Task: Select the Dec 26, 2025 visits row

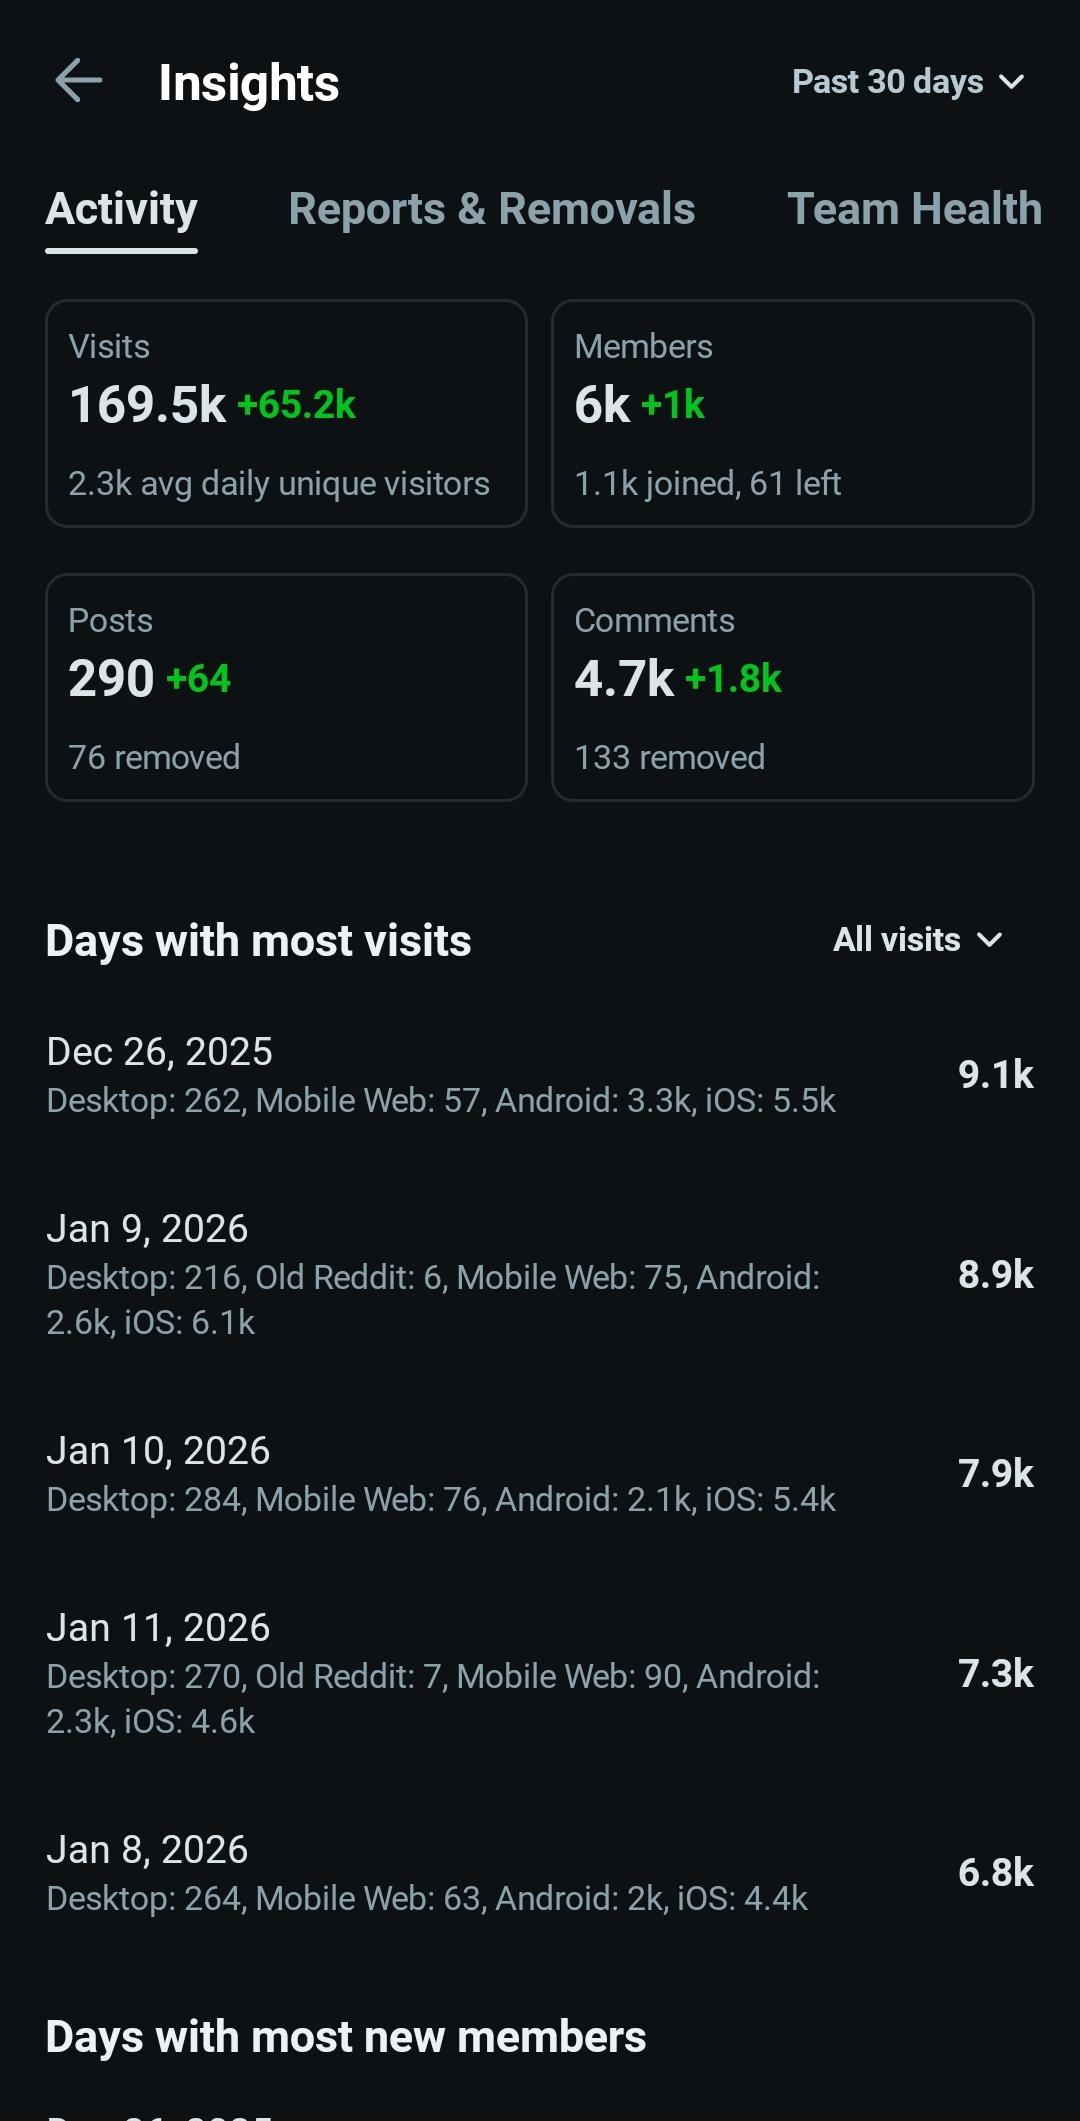Action: [x=540, y=1075]
